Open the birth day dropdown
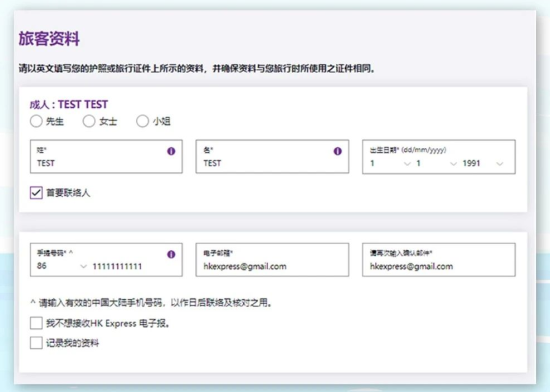Screen dimensions: 550x392 click(390, 163)
